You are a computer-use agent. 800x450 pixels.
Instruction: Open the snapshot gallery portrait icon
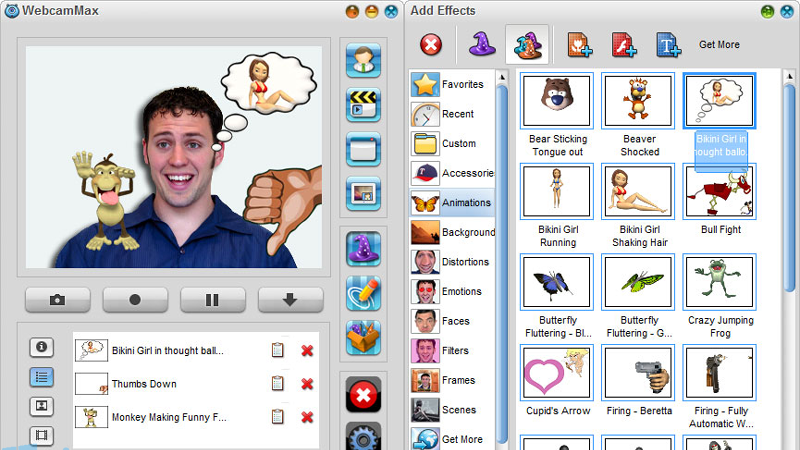tap(41, 406)
